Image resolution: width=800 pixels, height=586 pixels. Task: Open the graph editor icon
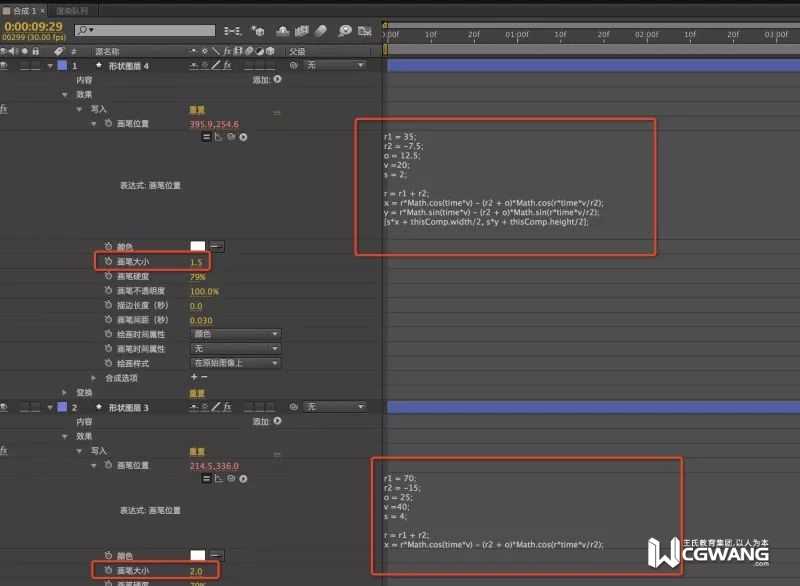pos(365,31)
